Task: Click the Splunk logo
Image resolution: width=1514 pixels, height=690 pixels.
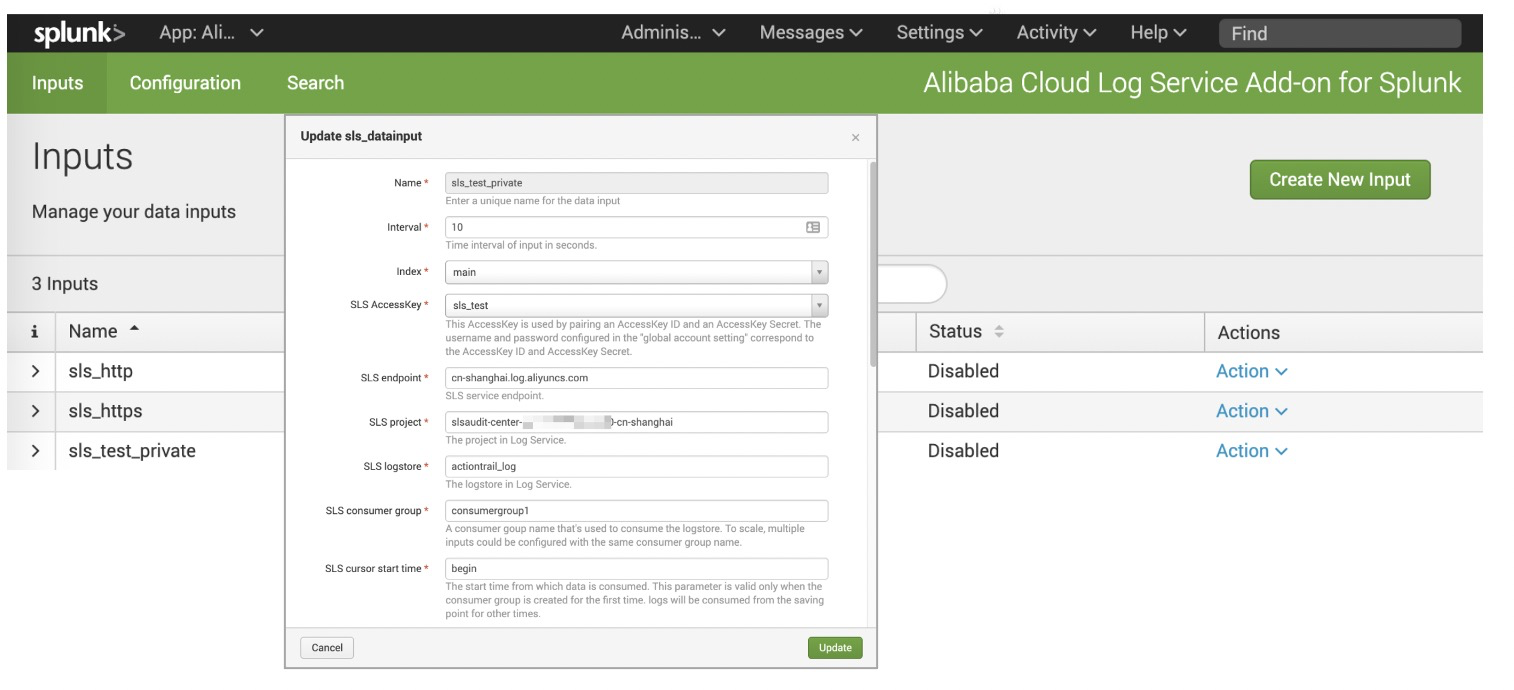Action: (x=80, y=33)
